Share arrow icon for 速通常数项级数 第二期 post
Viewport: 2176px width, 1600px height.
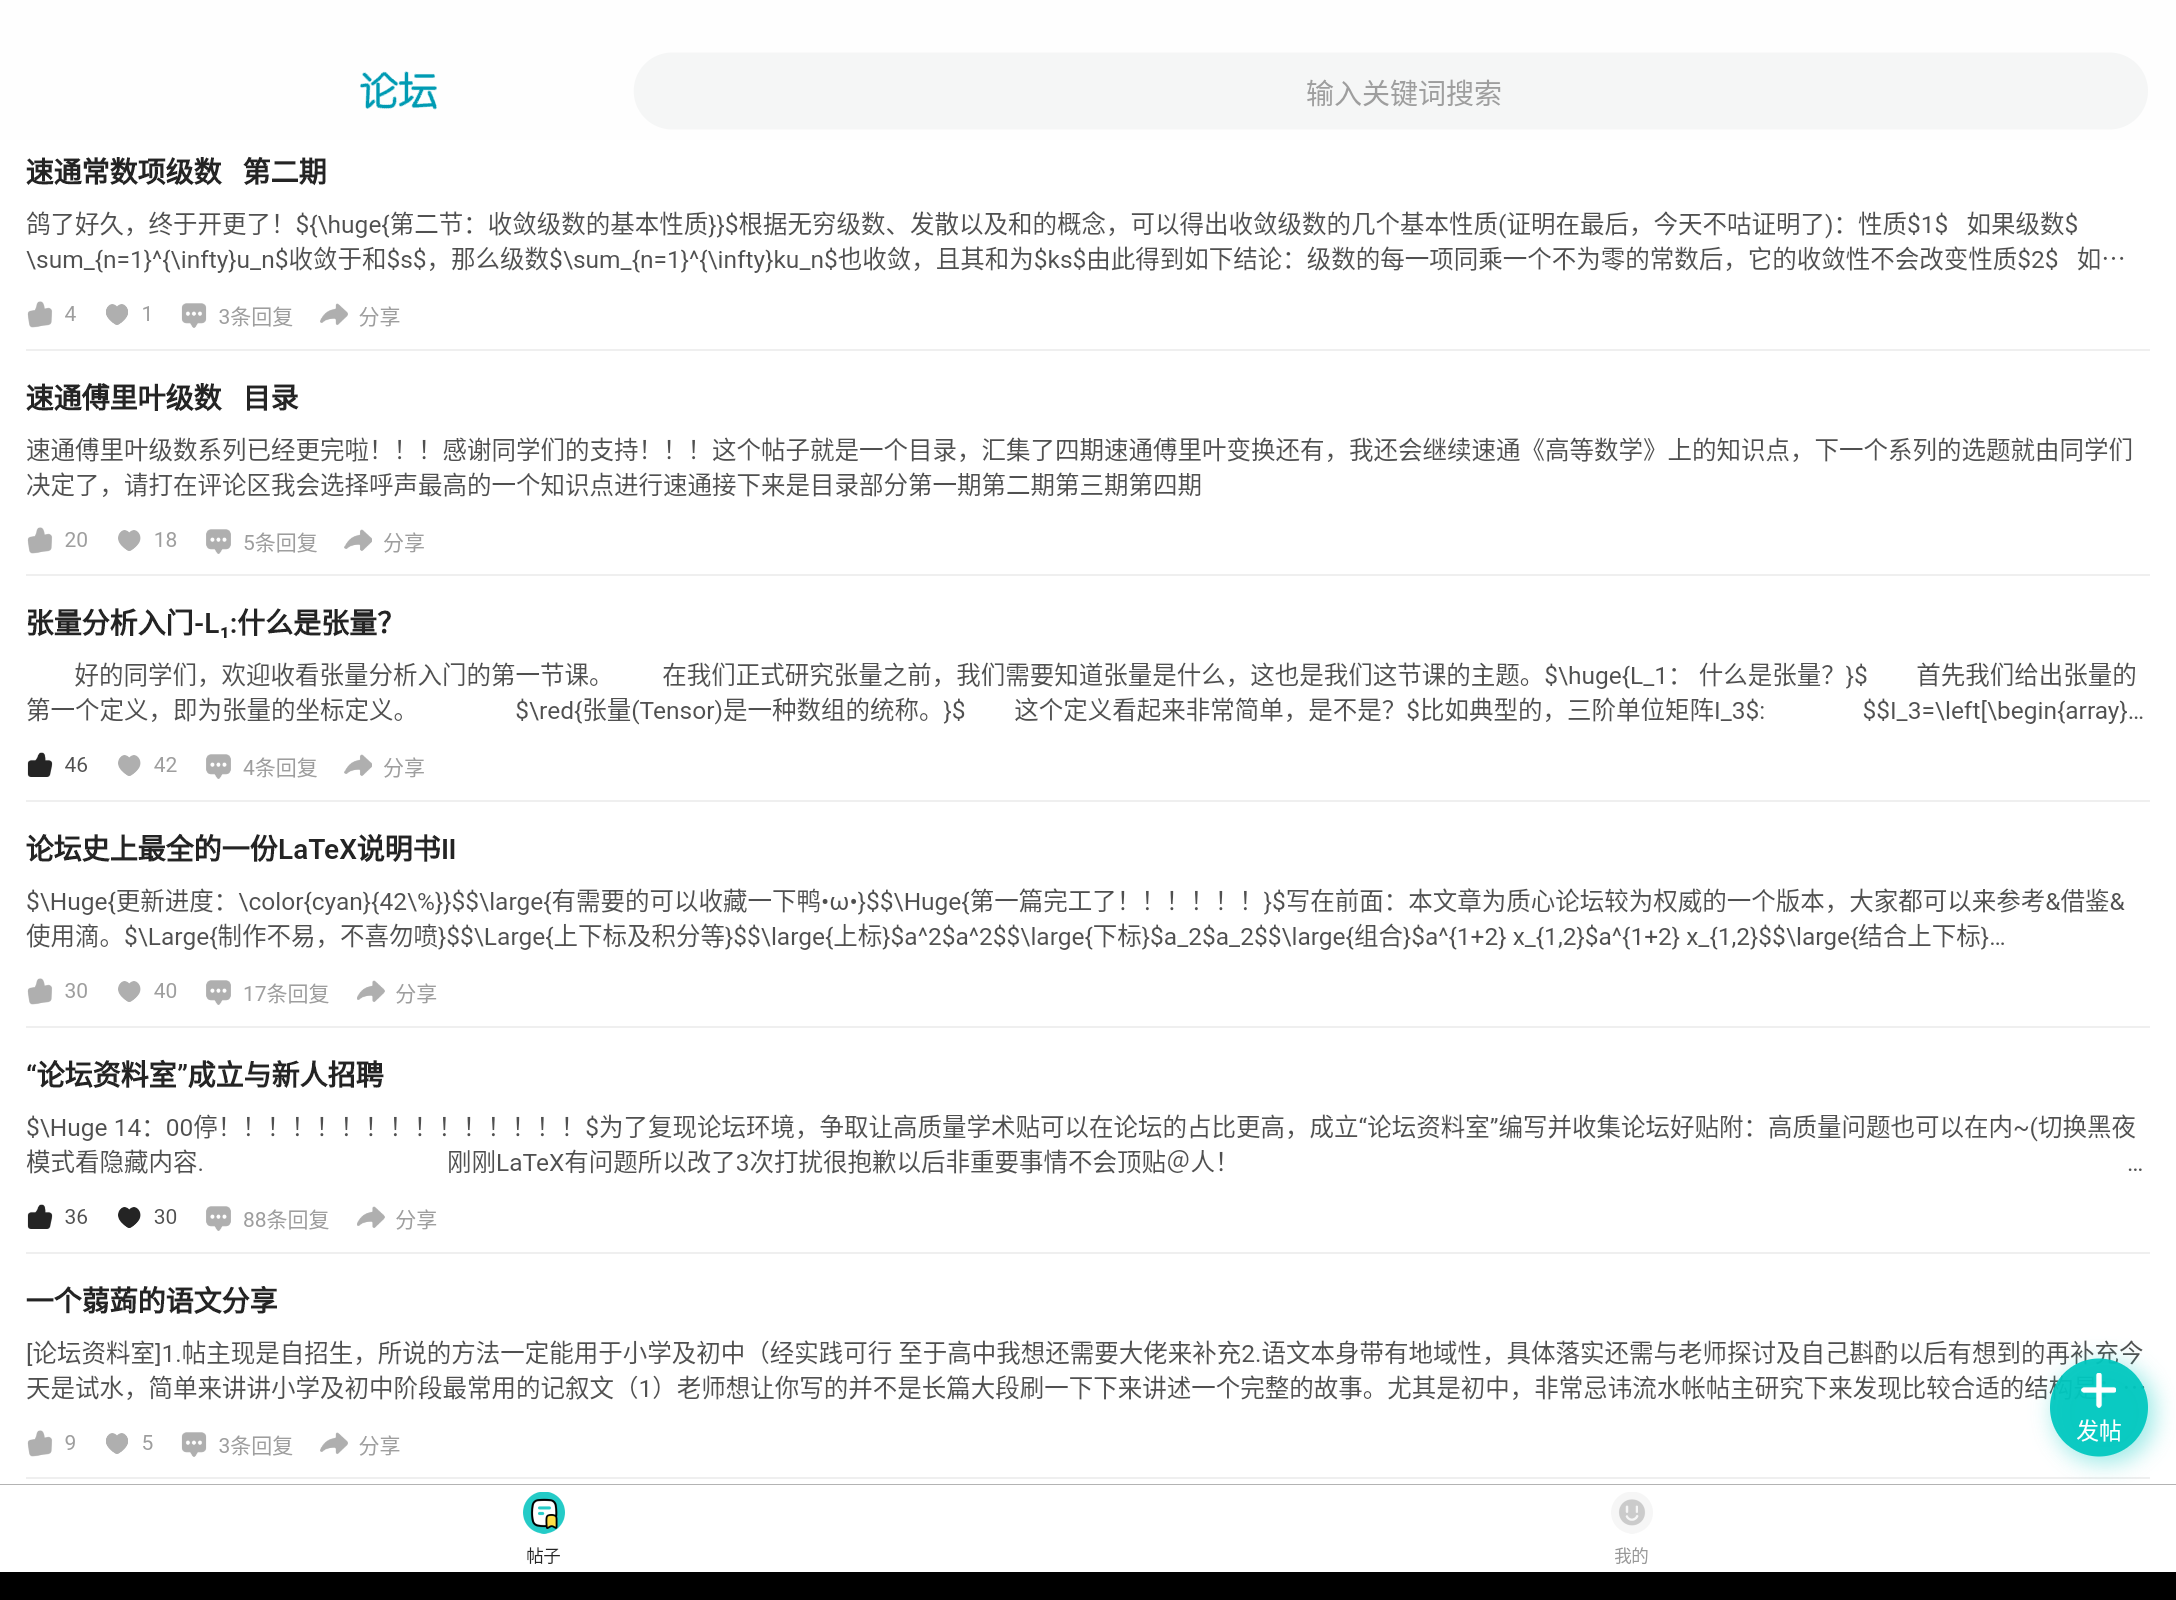334,315
